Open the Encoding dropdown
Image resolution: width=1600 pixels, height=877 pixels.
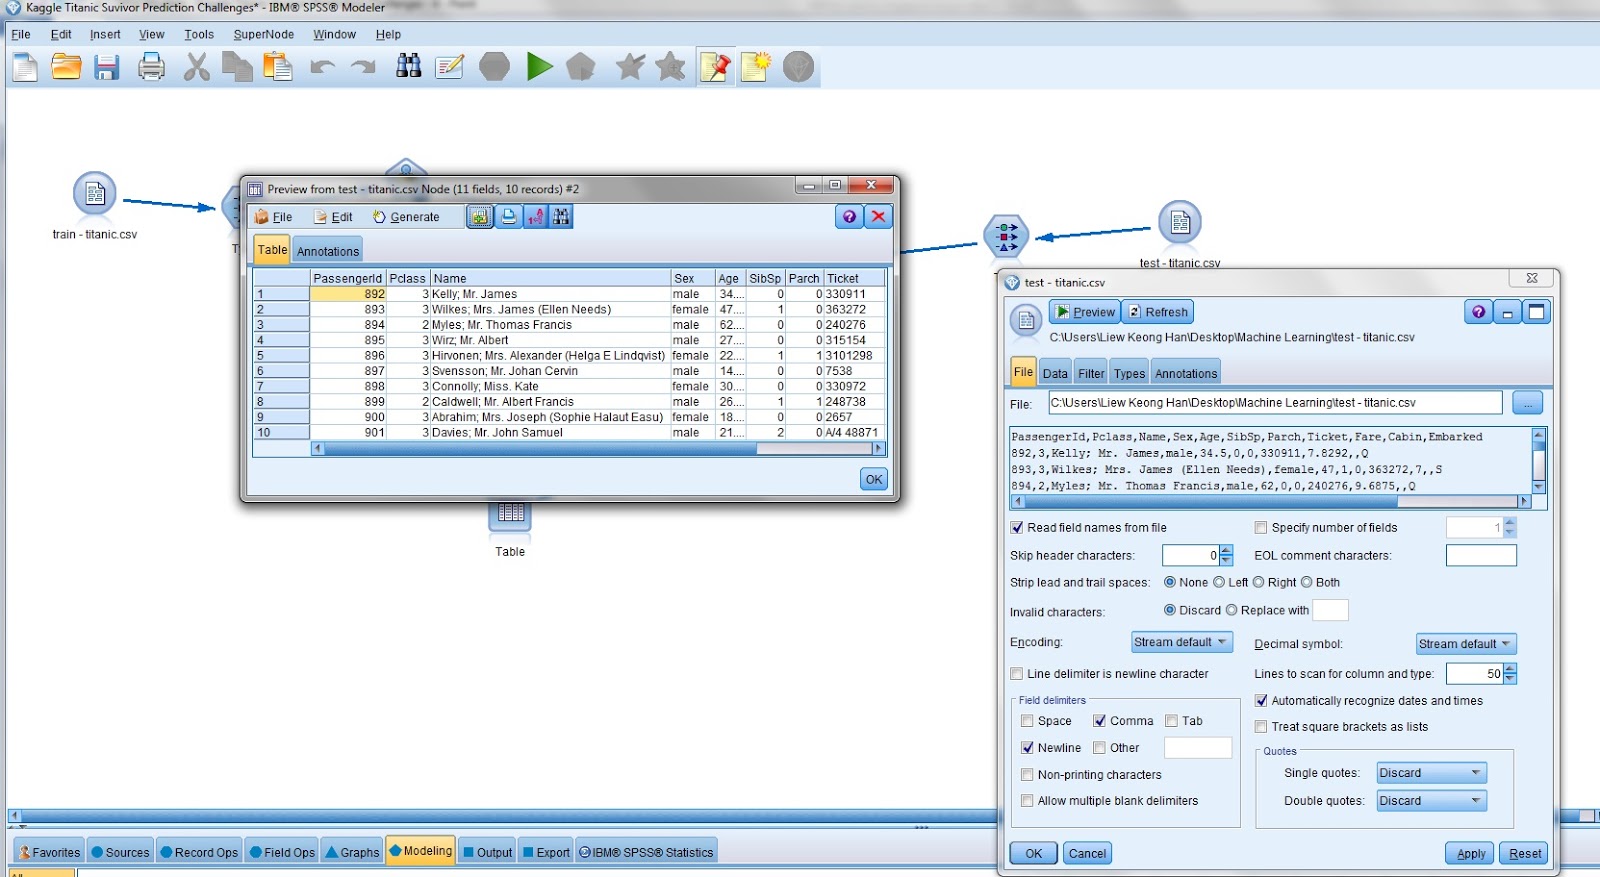point(1182,642)
